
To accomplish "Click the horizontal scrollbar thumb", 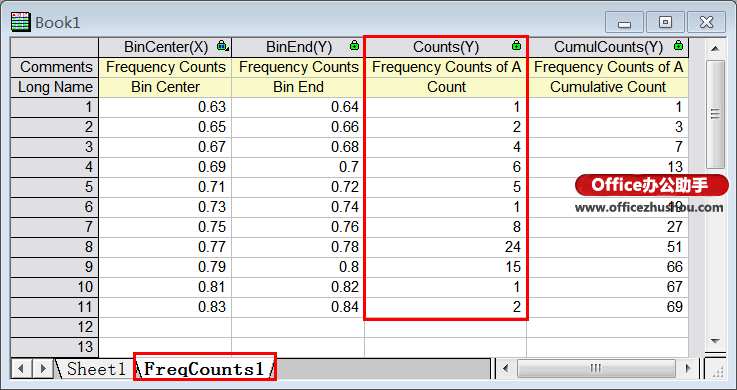I will point(596,368).
